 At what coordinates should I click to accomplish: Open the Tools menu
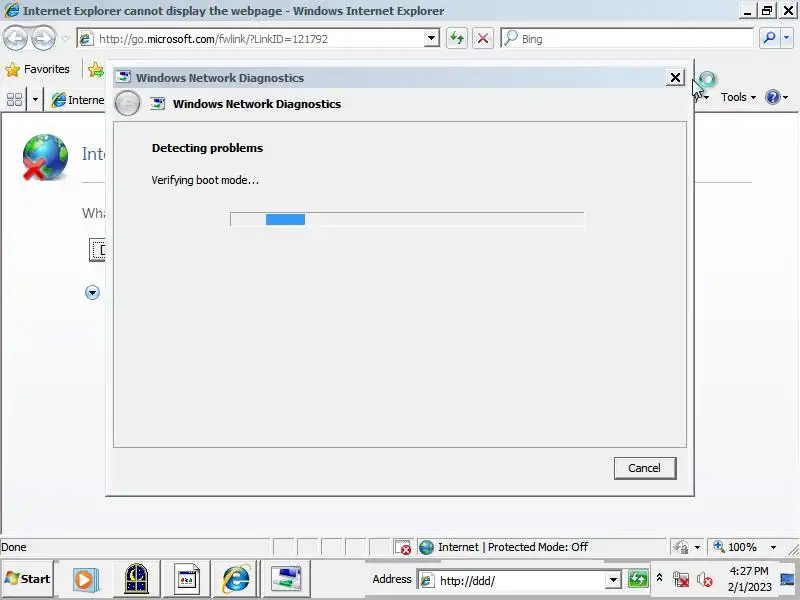point(738,97)
